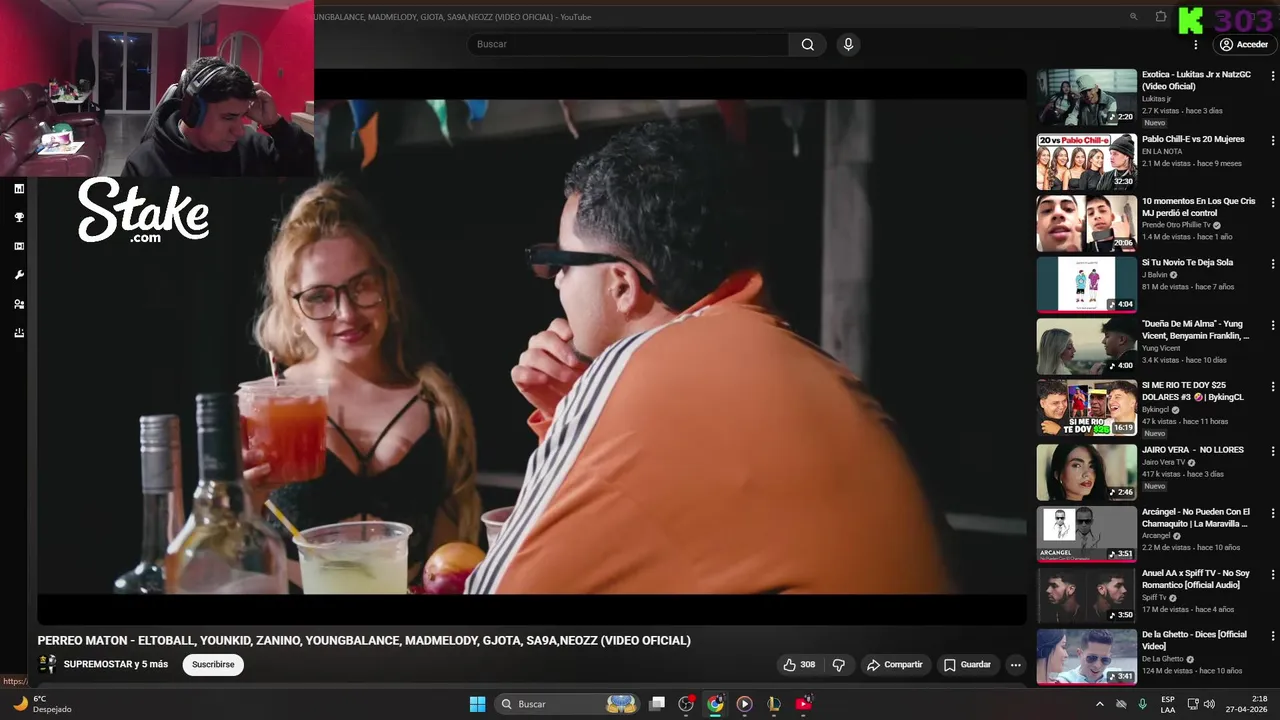Viewport: 1280px width, 720px height.
Task: Click the YouTube Buscar search field
Action: coord(628,44)
